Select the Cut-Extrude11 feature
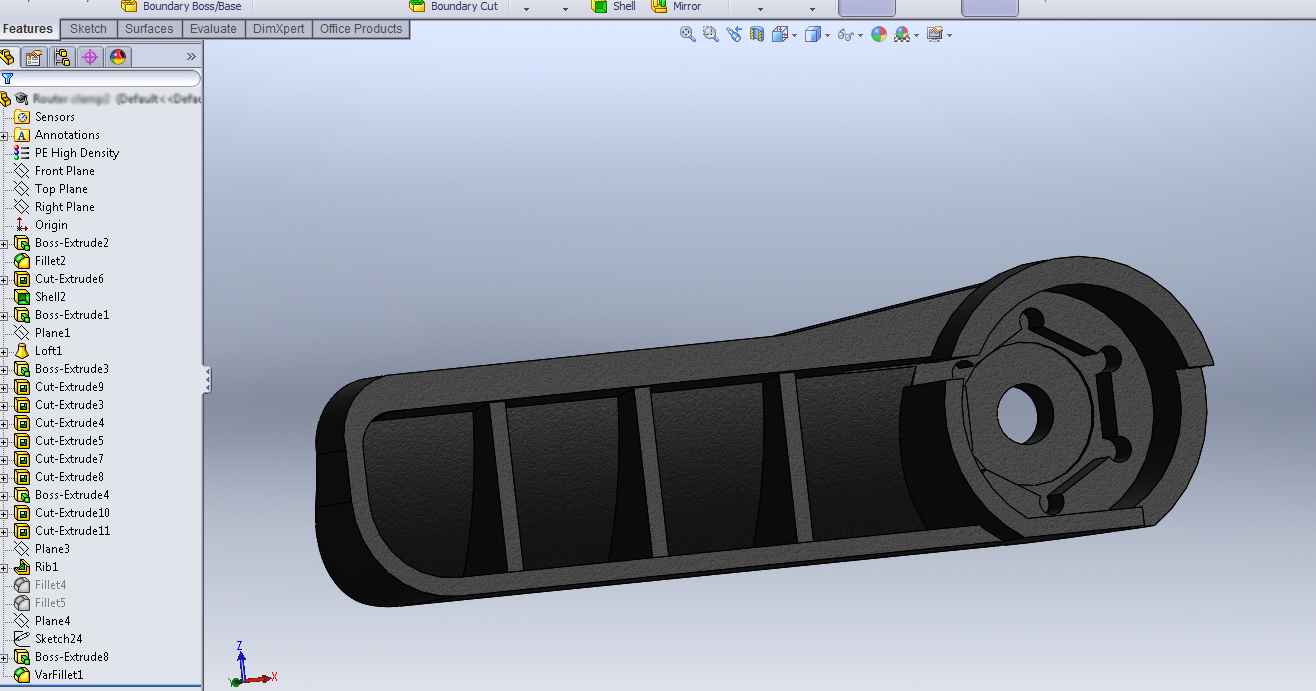Screen dimensions: 1316x691 point(72,531)
